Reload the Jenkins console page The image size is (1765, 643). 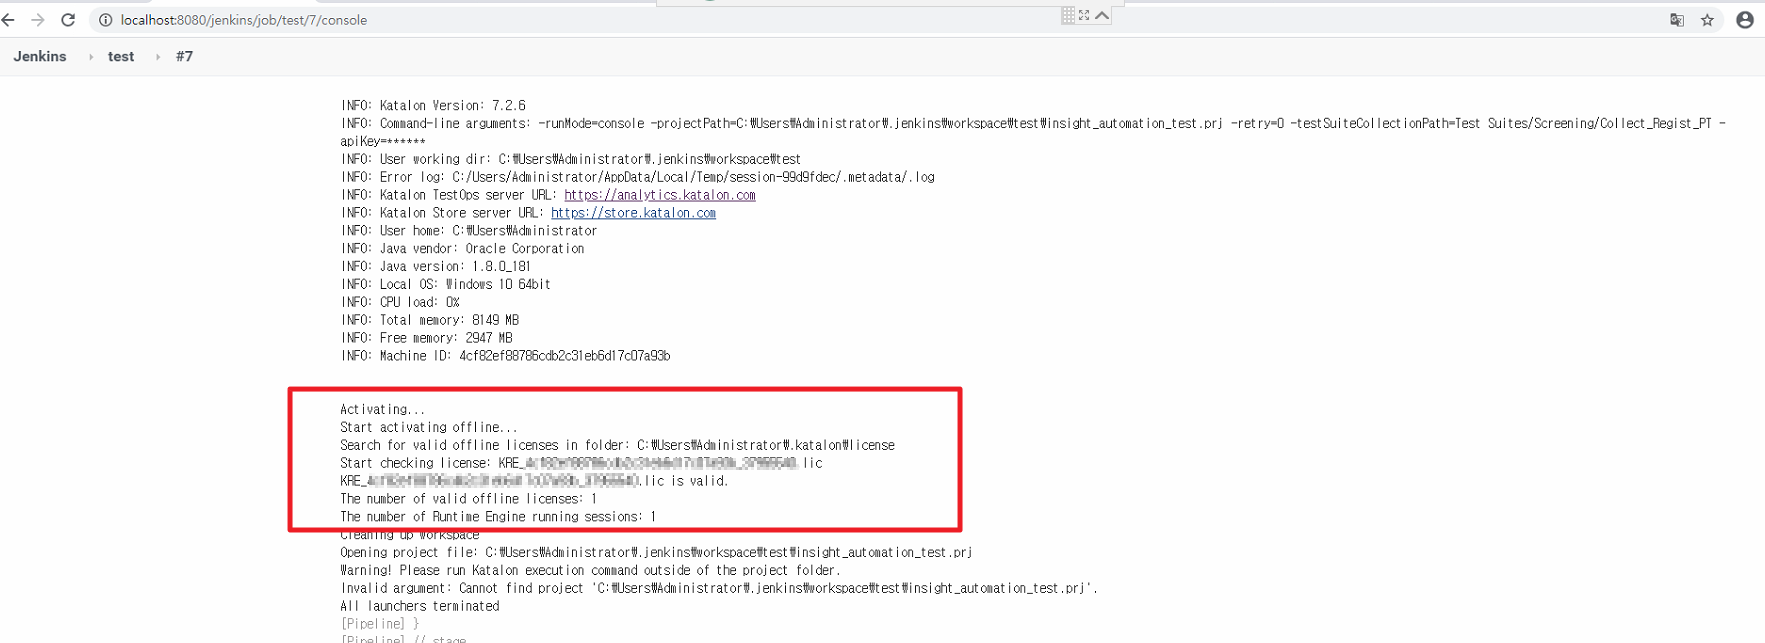click(68, 20)
